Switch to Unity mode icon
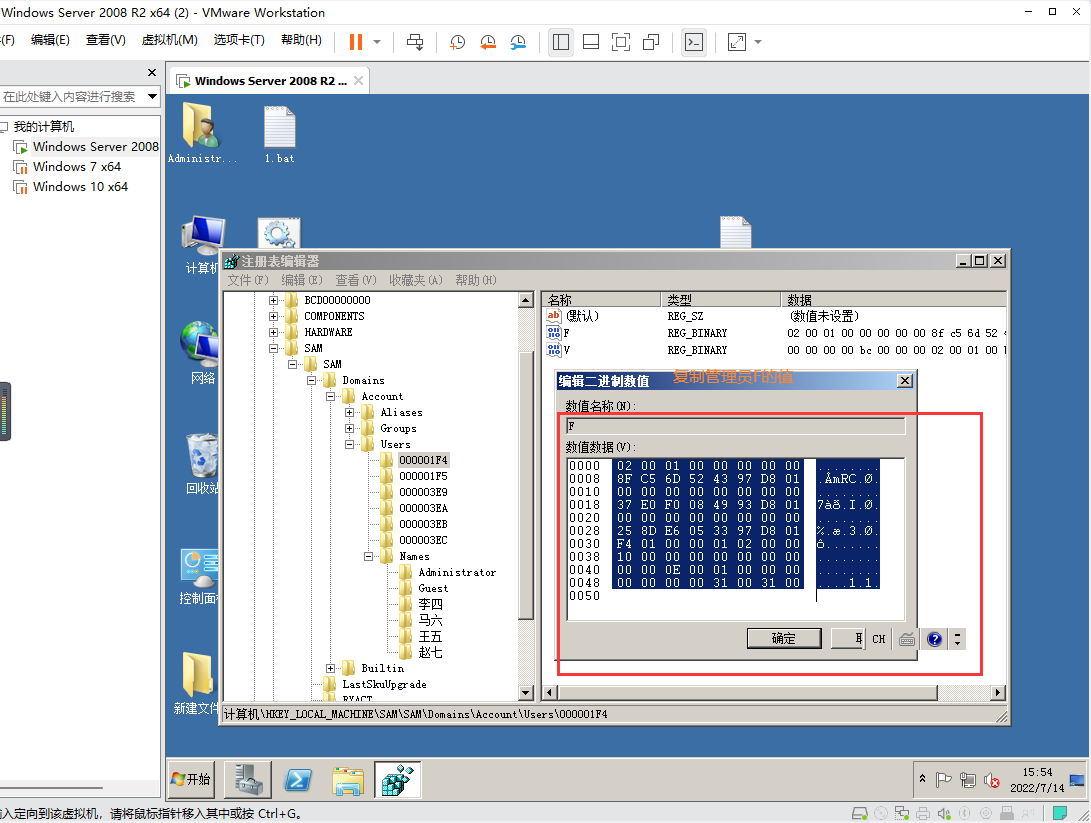Image resolution: width=1091 pixels, height=823 pixels. coord(651,42)
